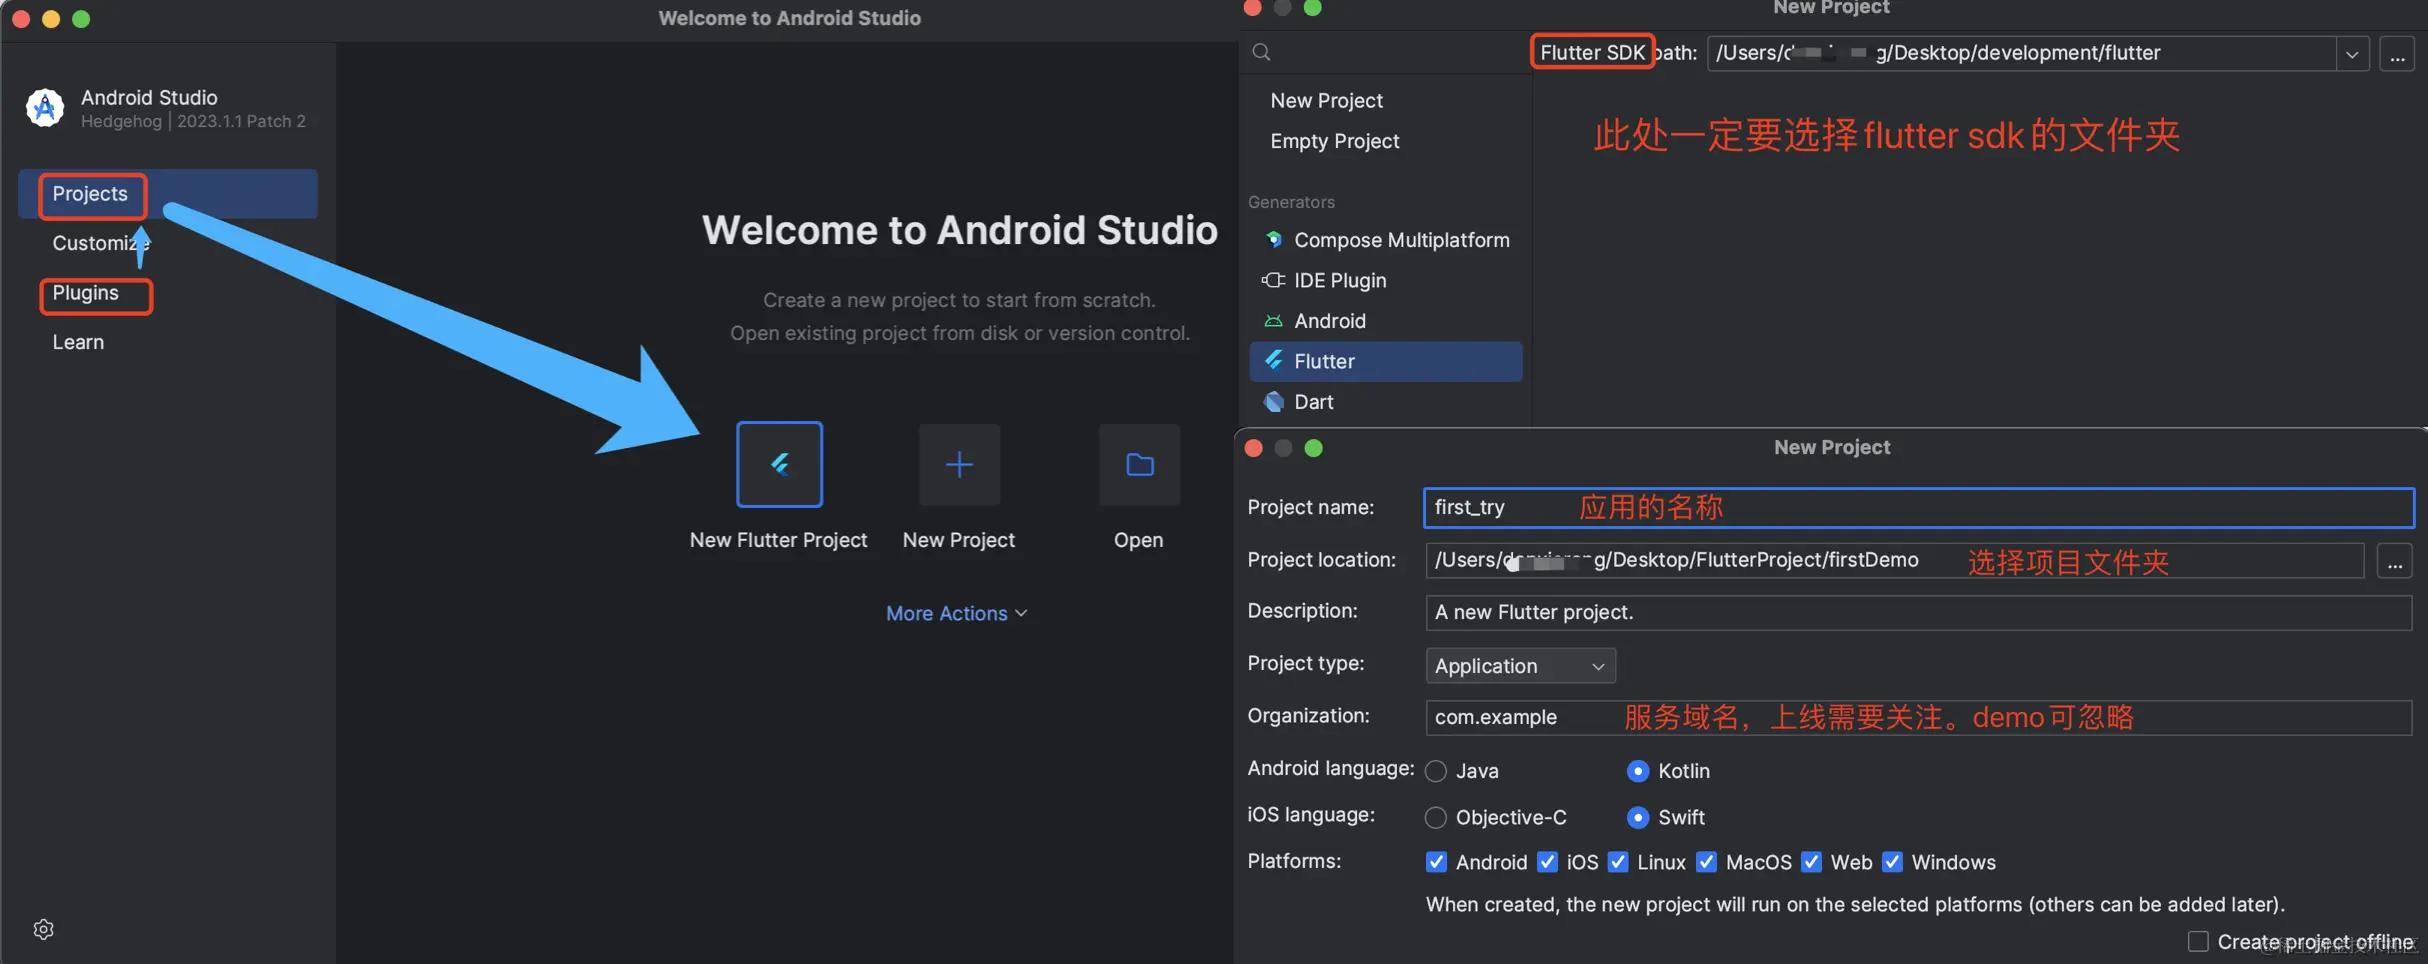
Task: Click New Flutter Project label
Action: 779,540
